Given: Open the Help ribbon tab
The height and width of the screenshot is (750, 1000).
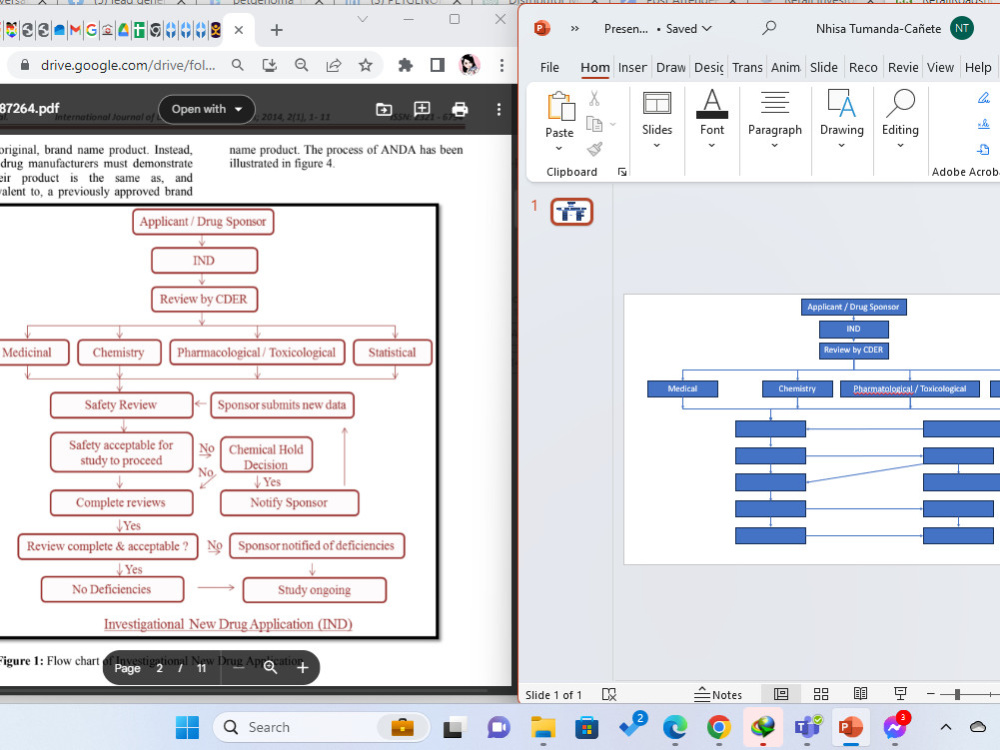Looking at the screenshot, I should (x=978, y=68).
